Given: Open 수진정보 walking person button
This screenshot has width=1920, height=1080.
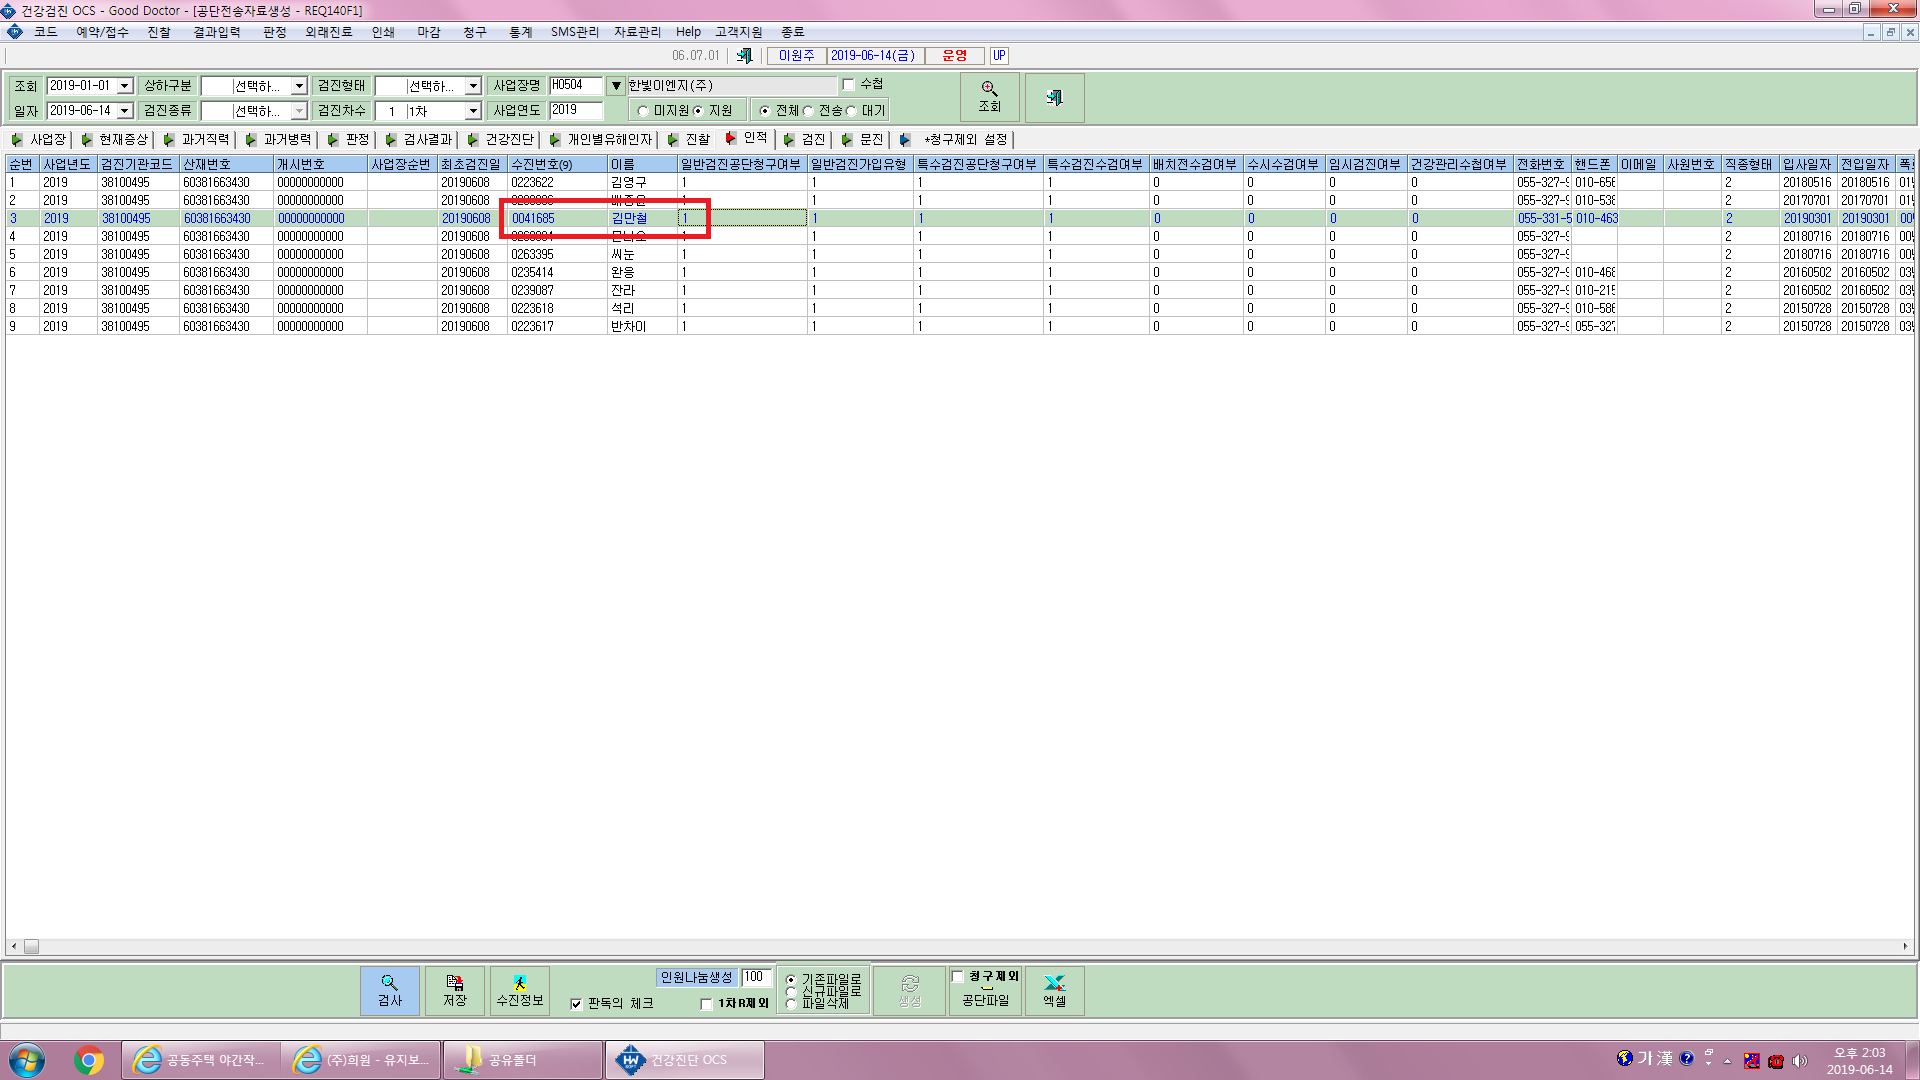Looking at the screenshot, I should pos(520,990).
